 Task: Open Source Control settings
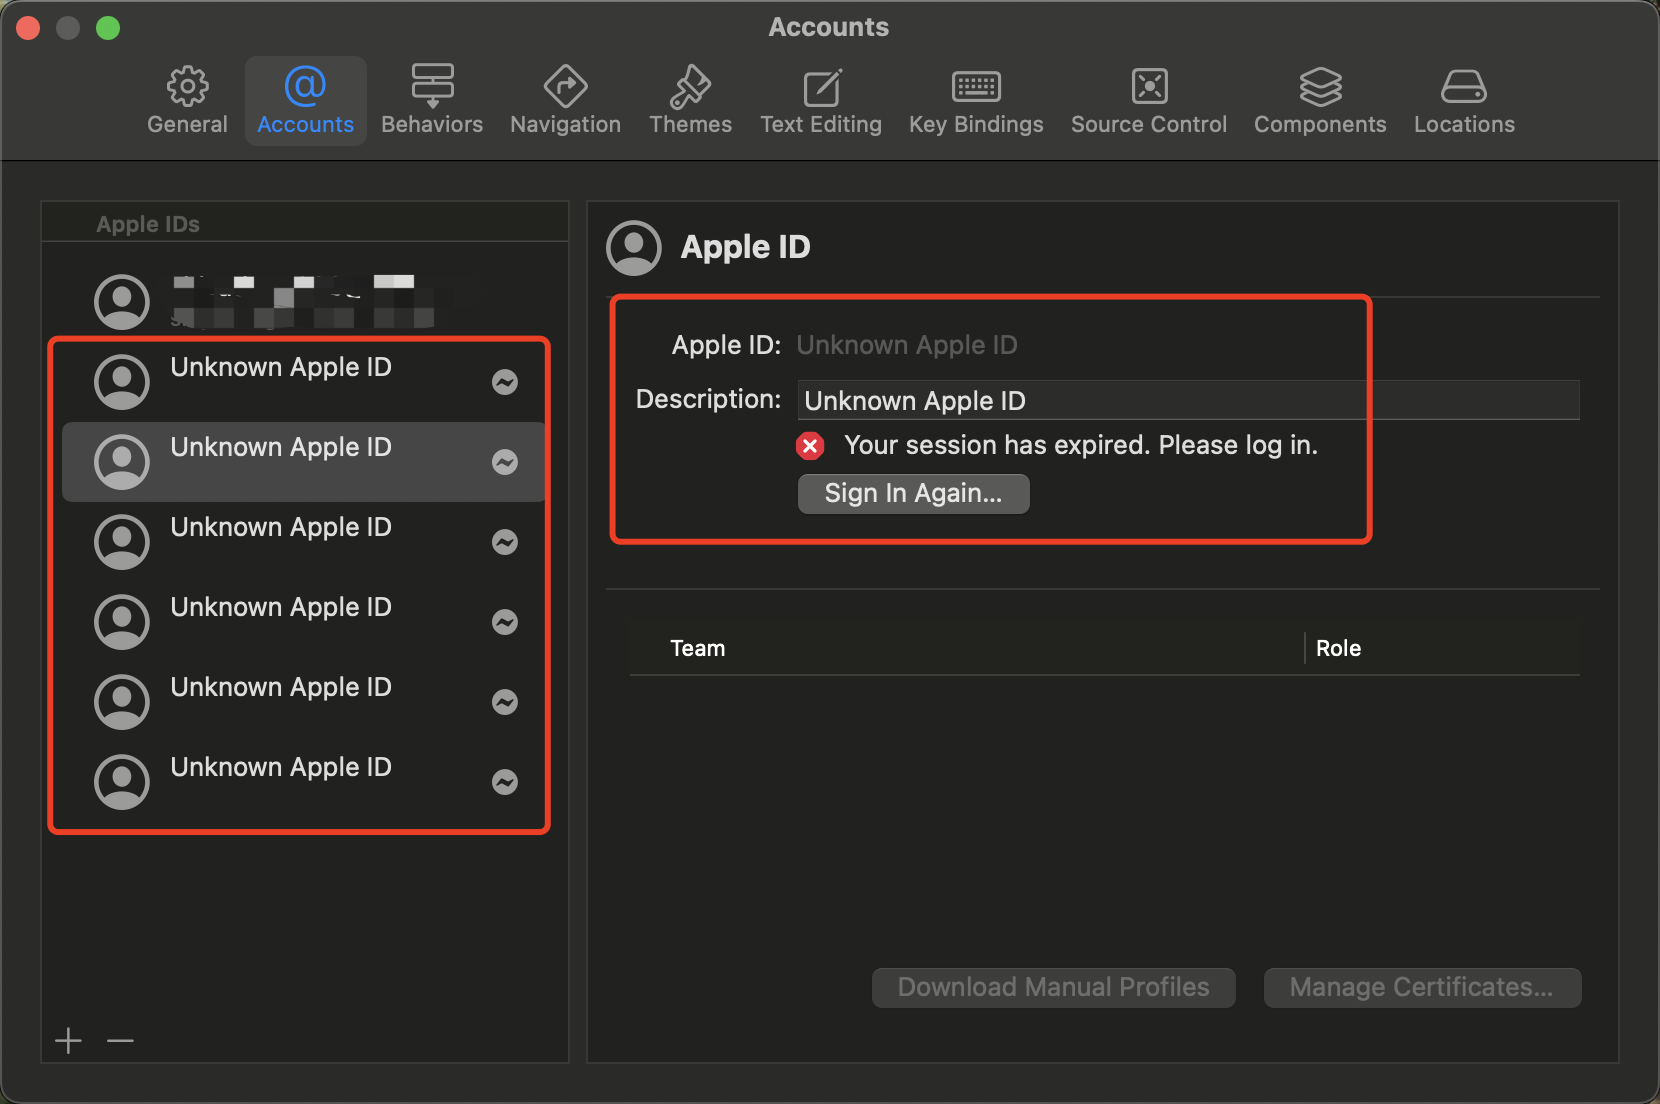point(1149,101)
